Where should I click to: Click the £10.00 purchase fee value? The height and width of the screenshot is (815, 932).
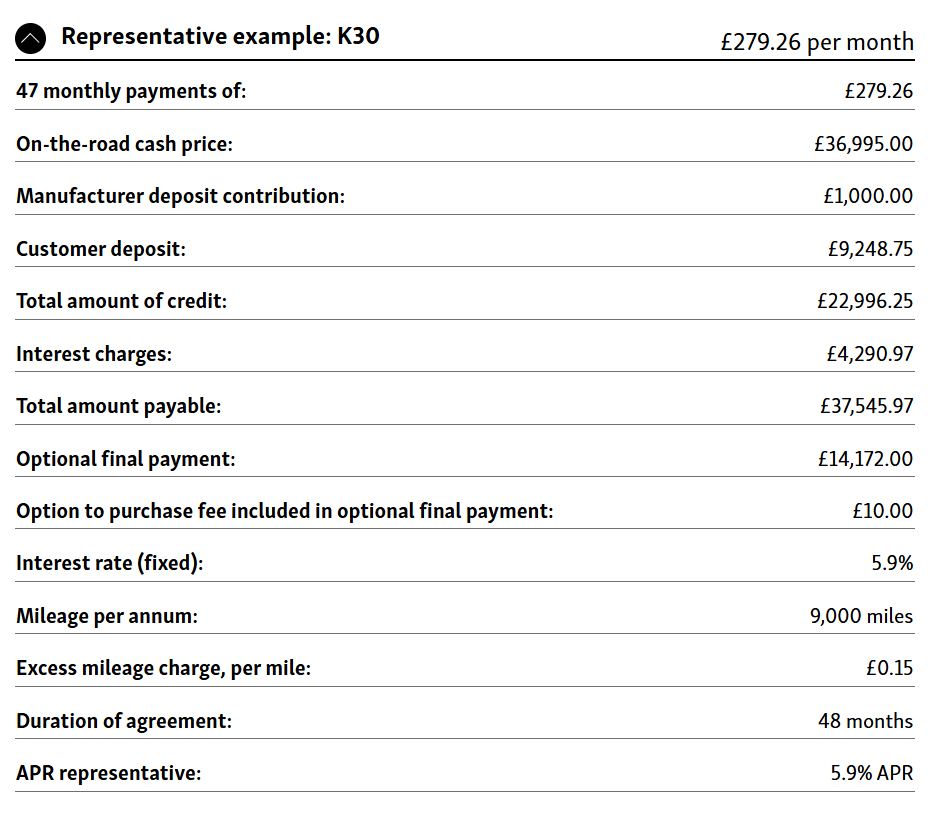tap(882, 511)
